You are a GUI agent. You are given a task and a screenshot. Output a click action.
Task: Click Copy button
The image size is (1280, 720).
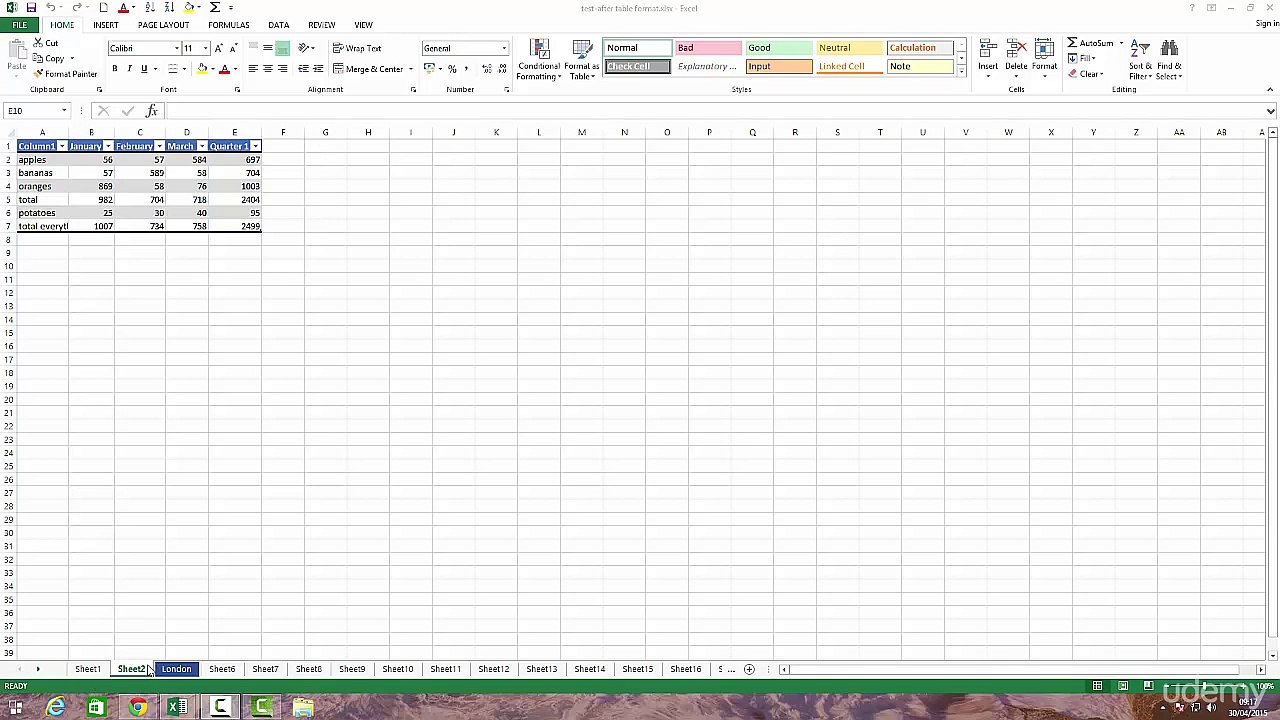point(49,58)
